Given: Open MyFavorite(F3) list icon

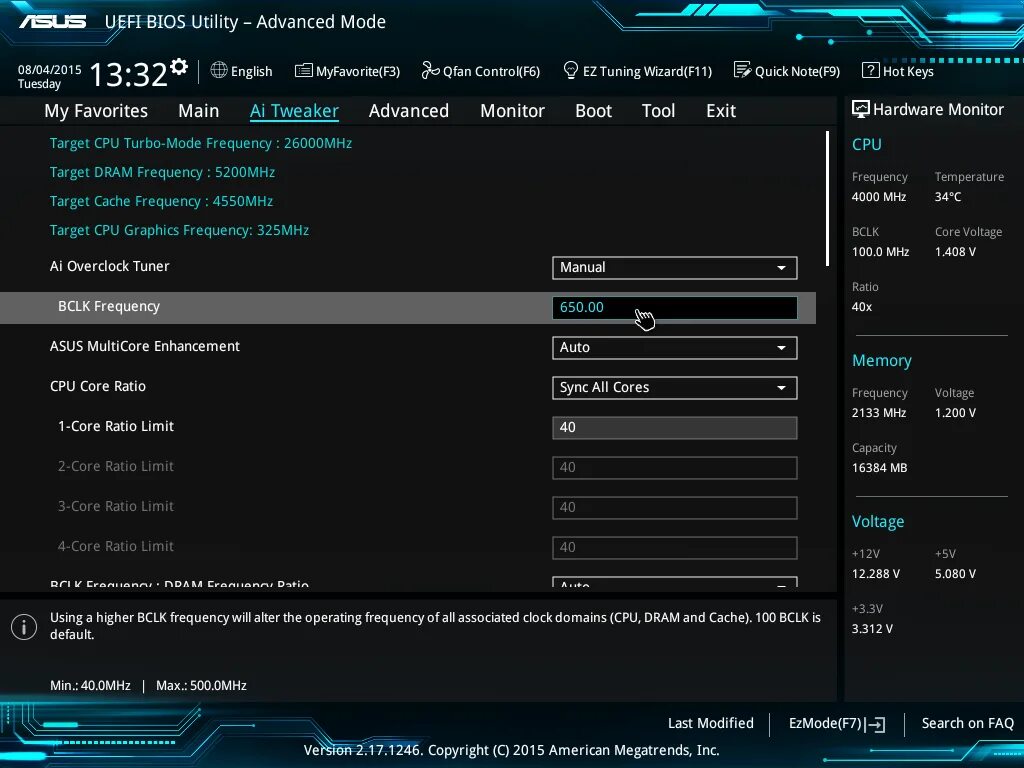Looking at the screenshot, I should [x=303, y=71].
